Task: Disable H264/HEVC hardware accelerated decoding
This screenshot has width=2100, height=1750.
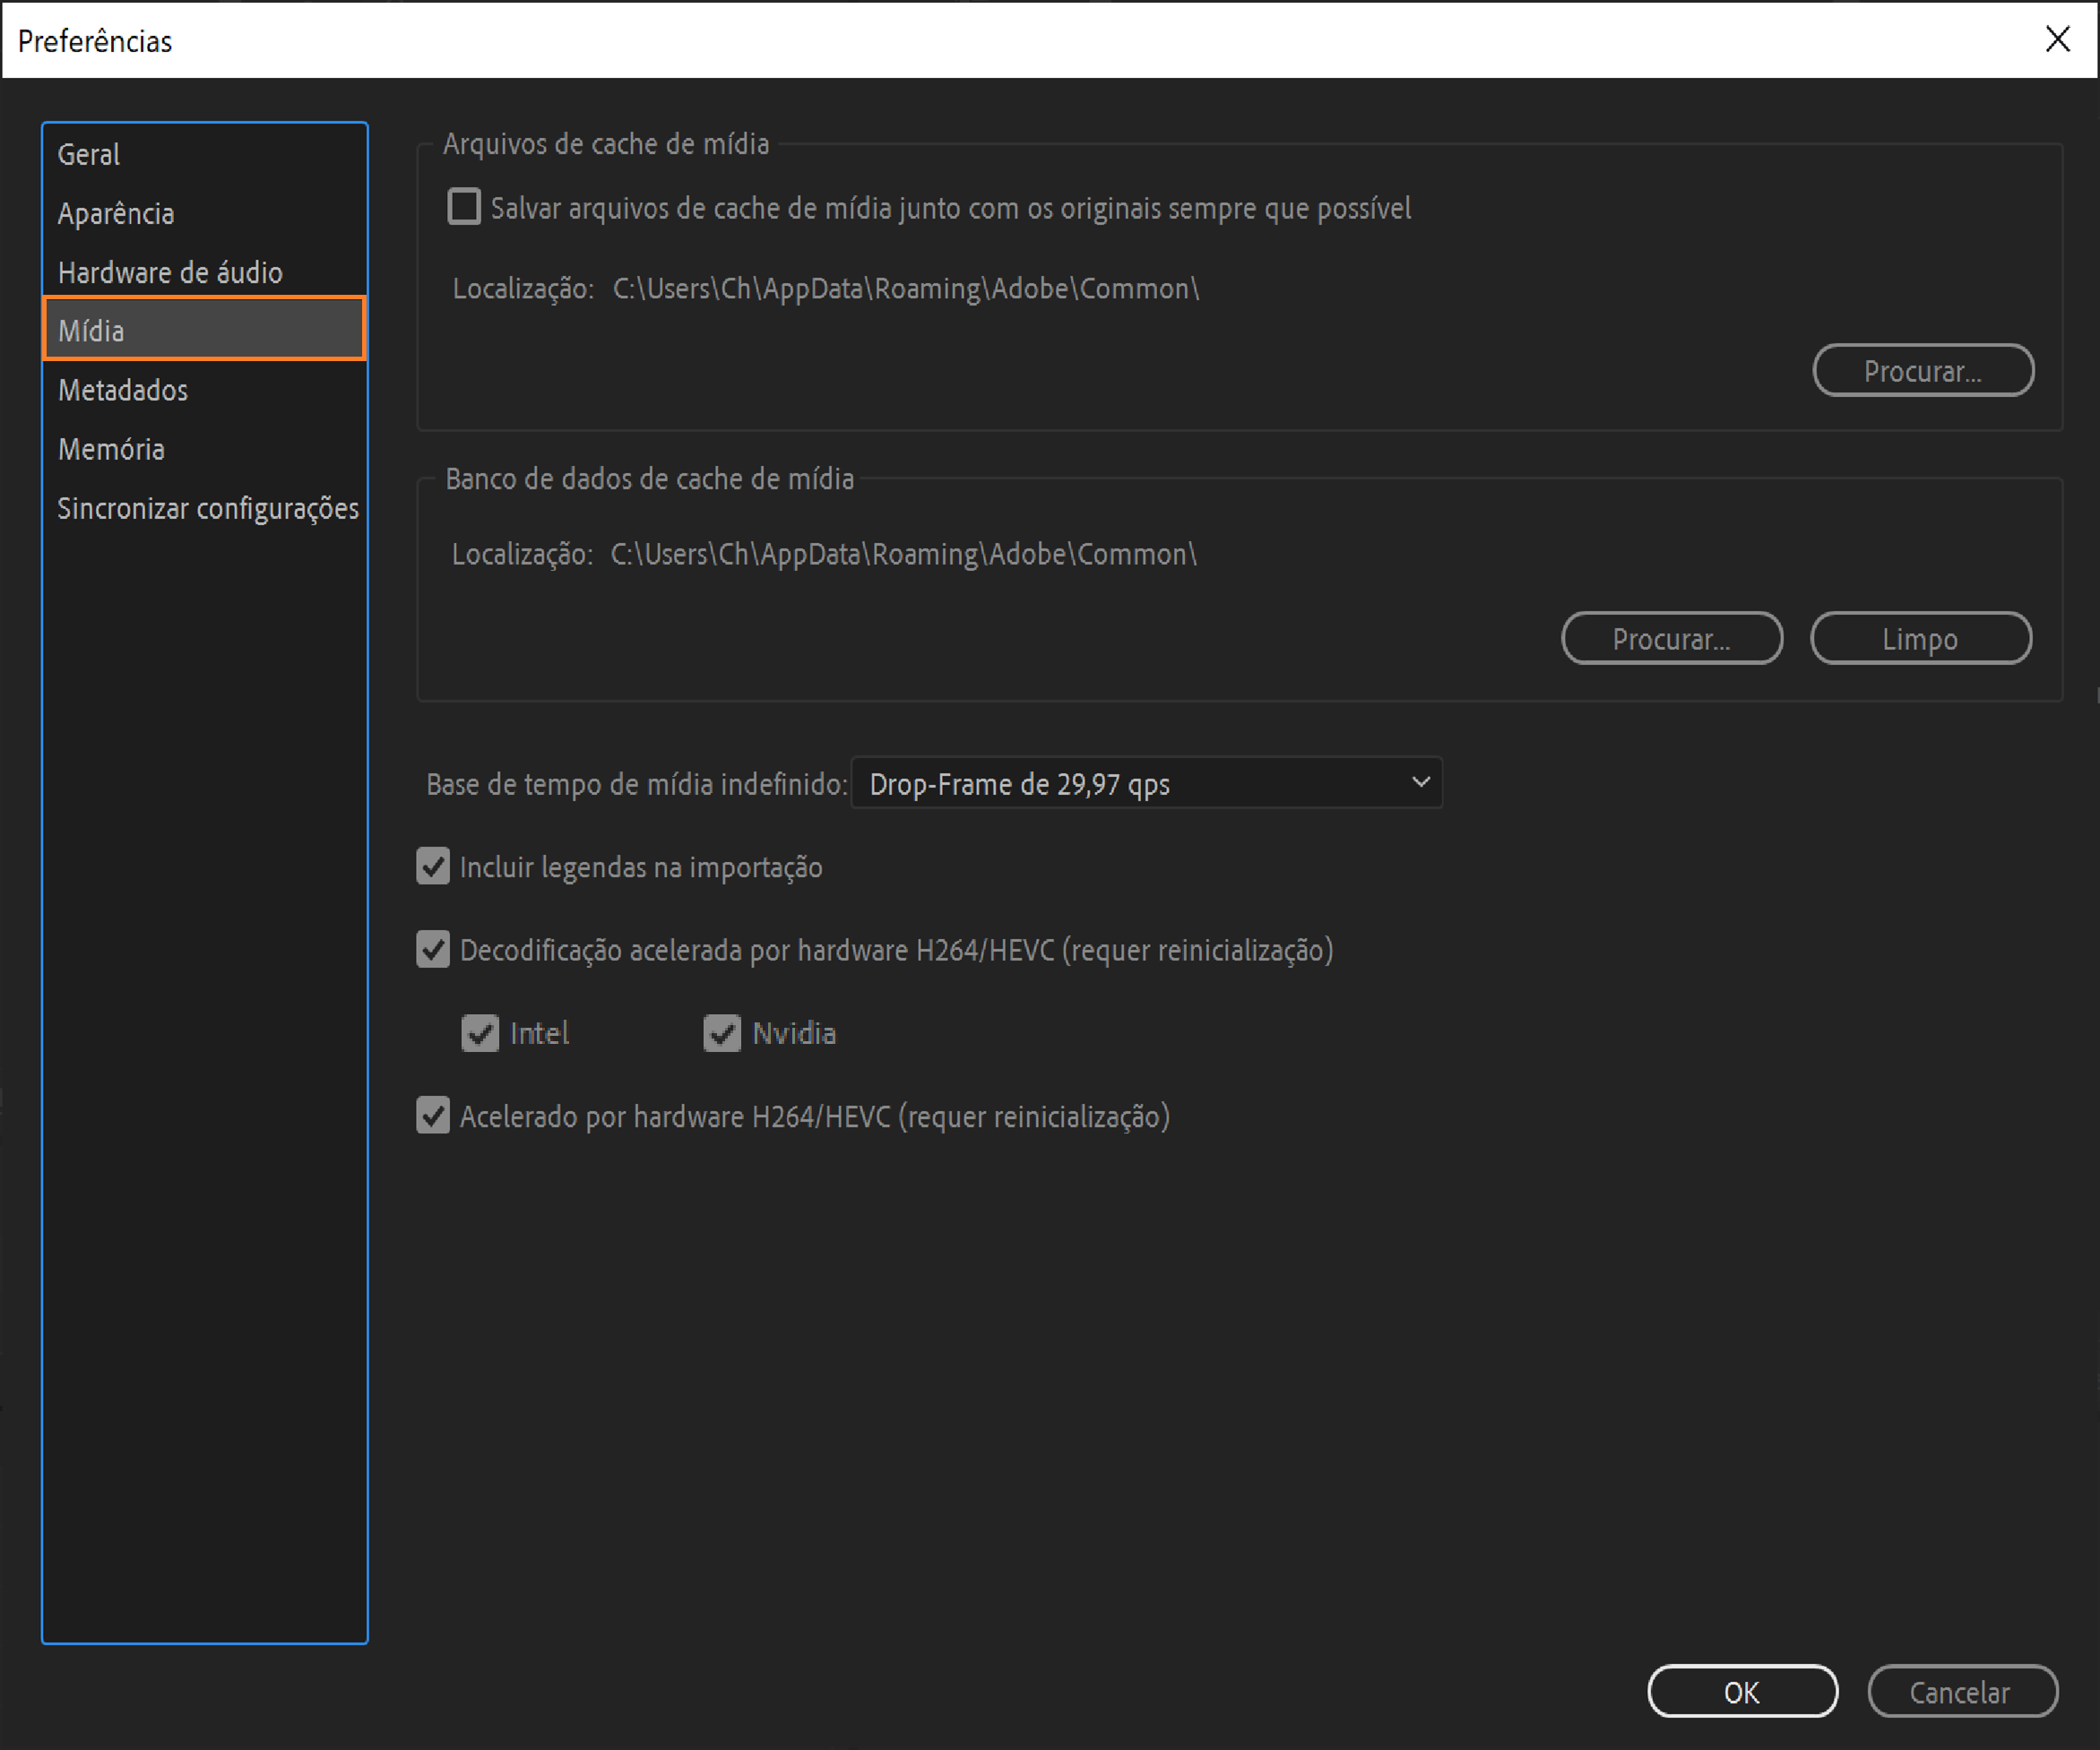Action: tap(433, 949)
